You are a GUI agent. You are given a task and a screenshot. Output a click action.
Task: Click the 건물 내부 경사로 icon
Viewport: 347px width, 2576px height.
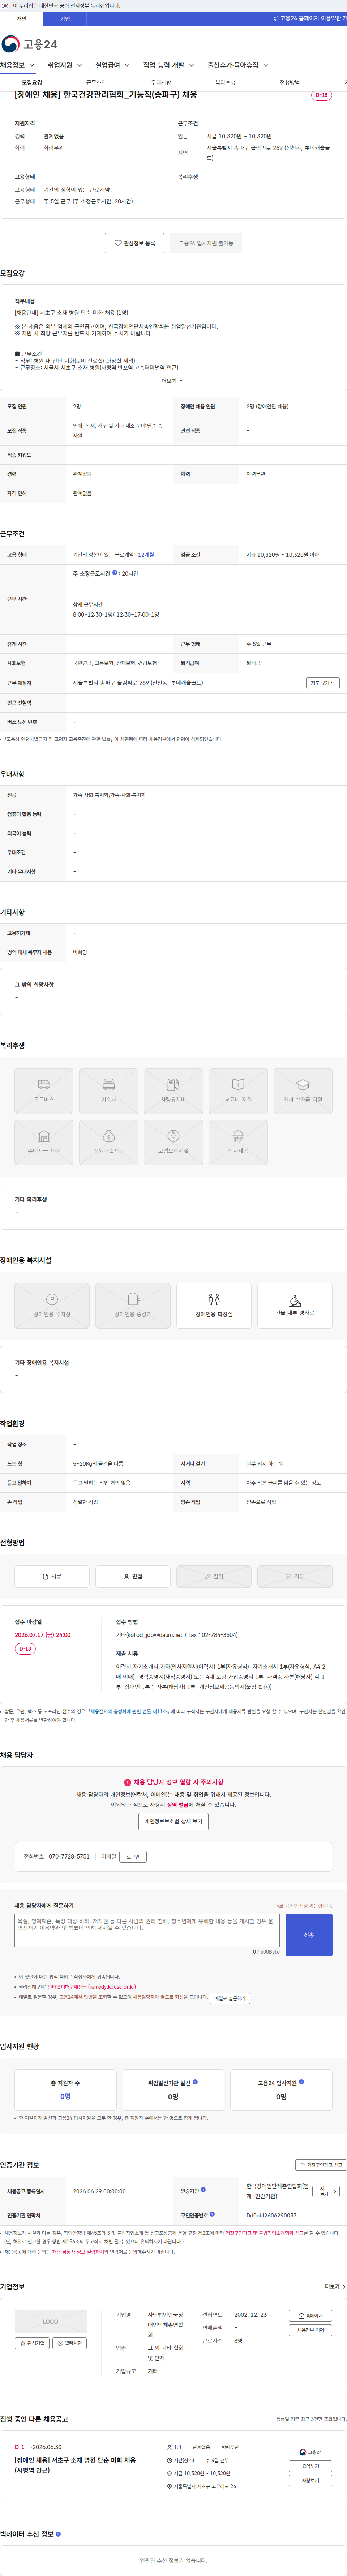pyautogui.click(x=295, y=1306)
